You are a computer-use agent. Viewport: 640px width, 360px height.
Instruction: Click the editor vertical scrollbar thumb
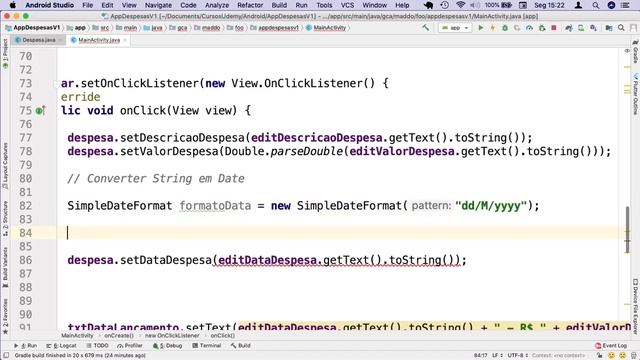coord(627,230)
